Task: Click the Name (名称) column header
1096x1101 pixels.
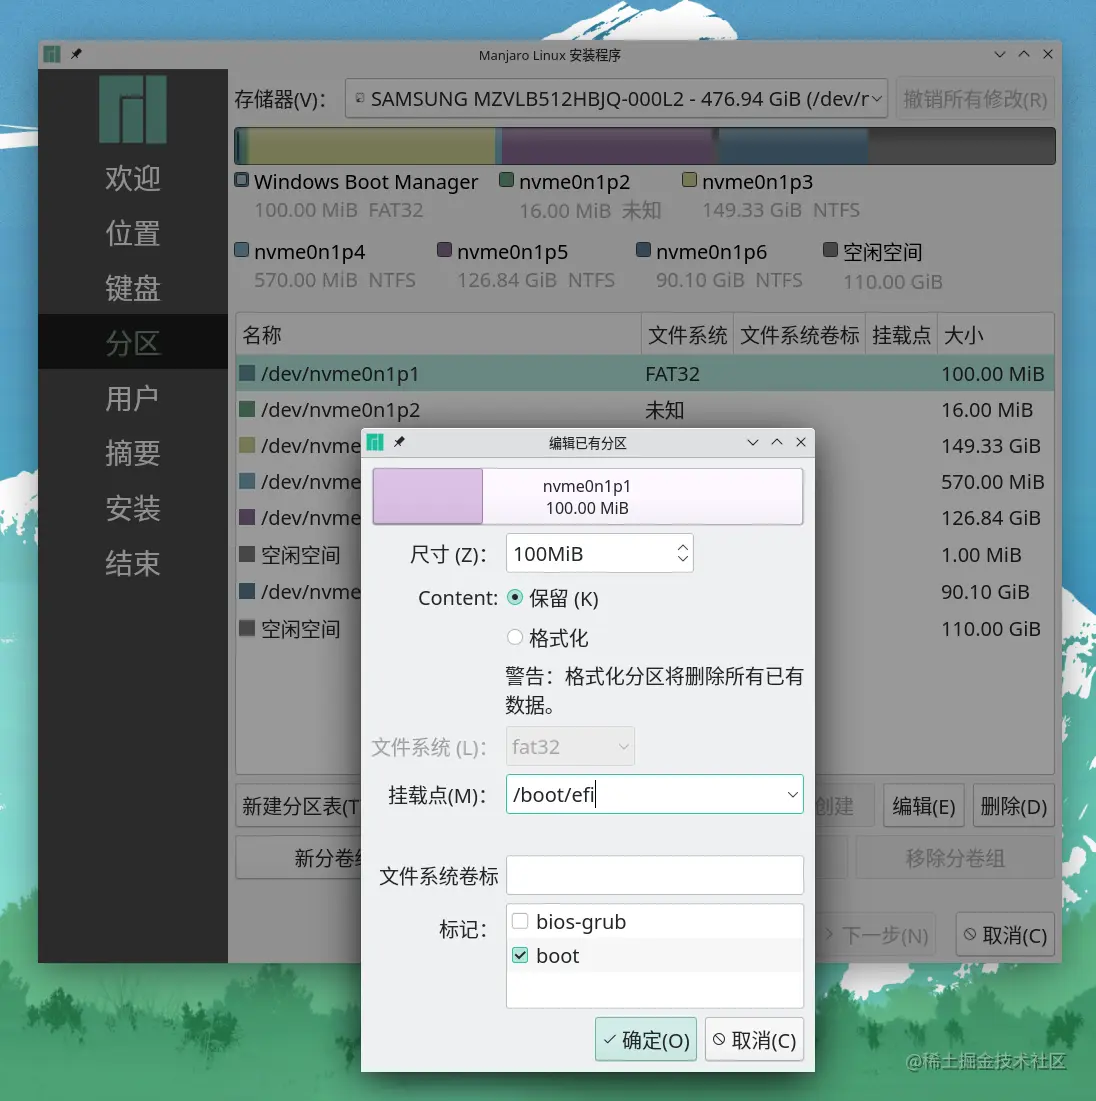Action: (438, 335)
